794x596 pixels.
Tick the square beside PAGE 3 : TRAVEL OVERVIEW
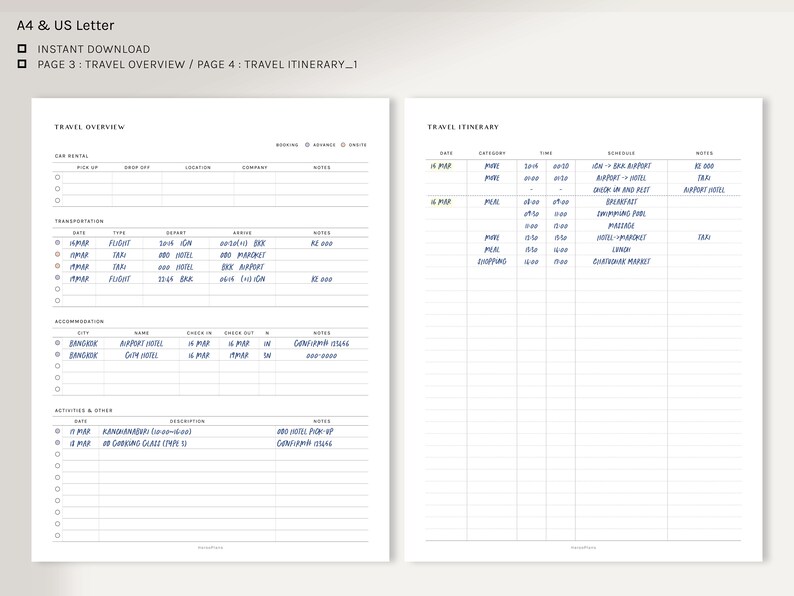22,64
